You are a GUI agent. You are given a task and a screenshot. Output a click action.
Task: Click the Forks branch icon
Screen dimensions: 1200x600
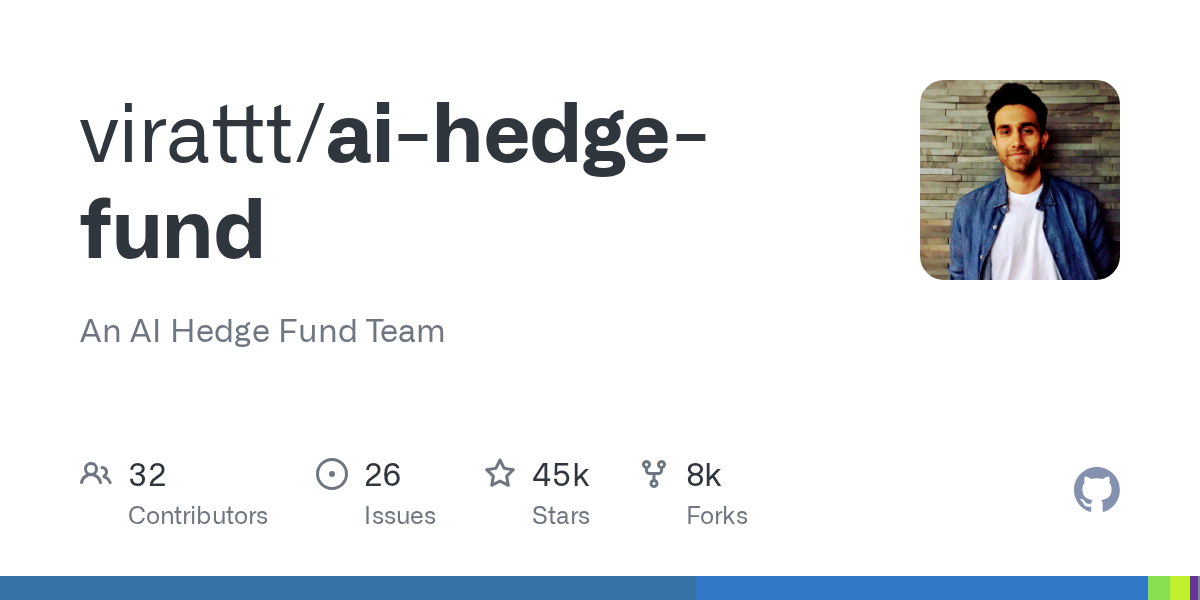(654, 474)
